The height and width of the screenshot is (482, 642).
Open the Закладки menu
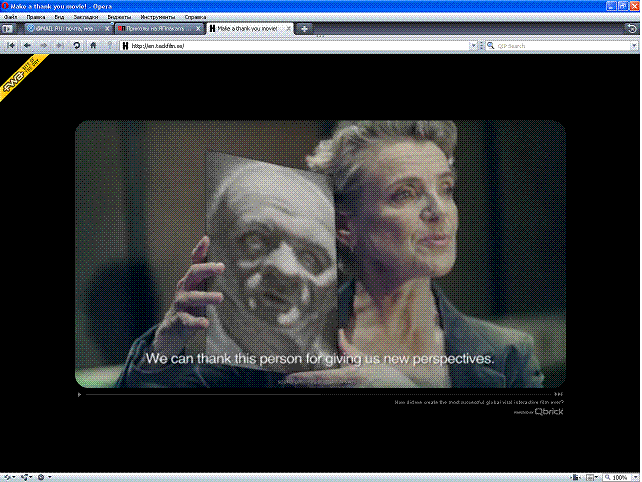point(85,17)
